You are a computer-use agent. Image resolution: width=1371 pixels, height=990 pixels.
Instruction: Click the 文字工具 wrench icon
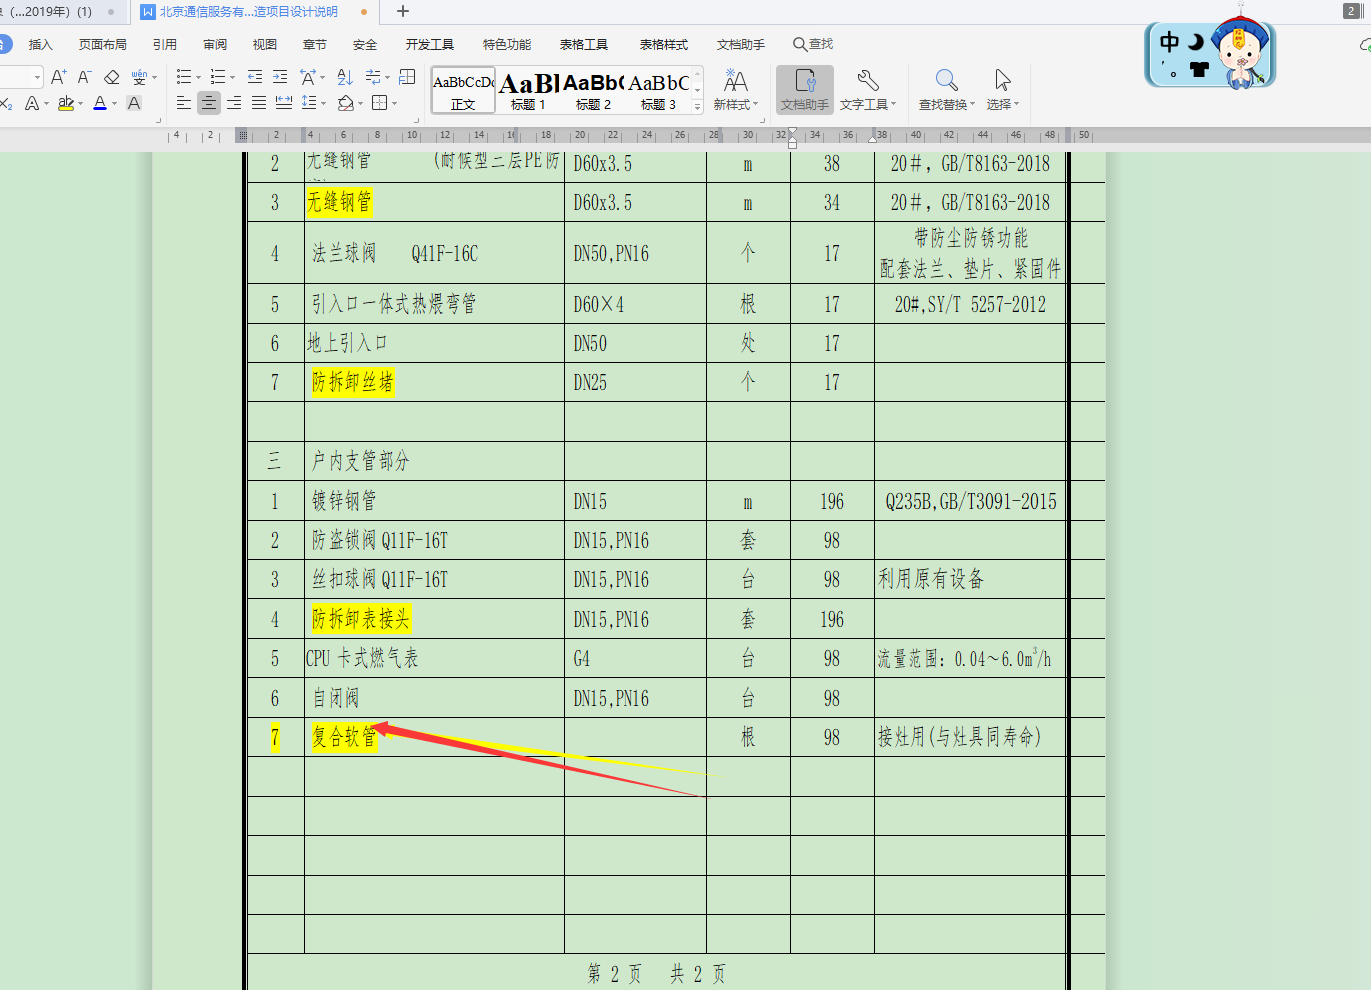pos(867,80)
